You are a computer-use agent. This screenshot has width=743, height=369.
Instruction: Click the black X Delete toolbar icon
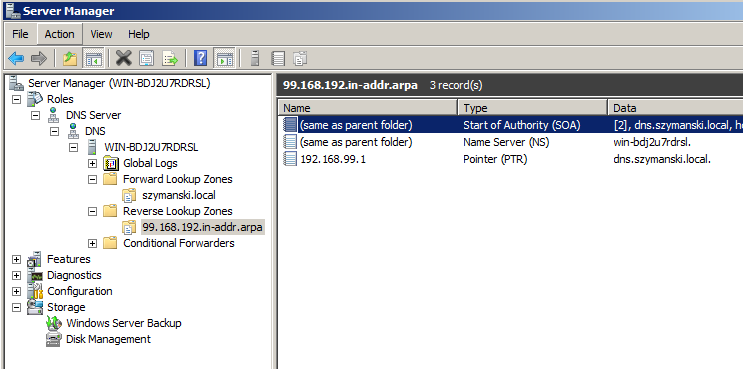(x=124, y=59)
